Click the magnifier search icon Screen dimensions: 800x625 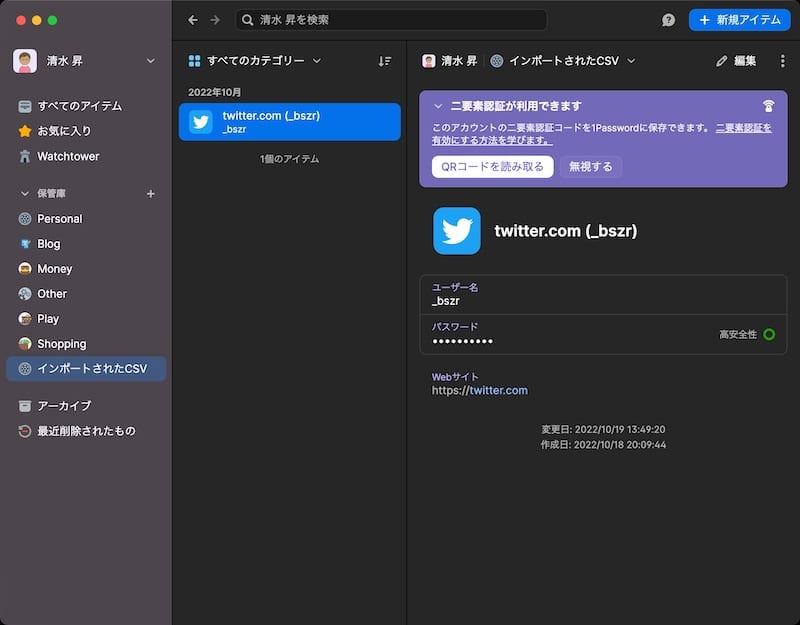coord(247,20)
